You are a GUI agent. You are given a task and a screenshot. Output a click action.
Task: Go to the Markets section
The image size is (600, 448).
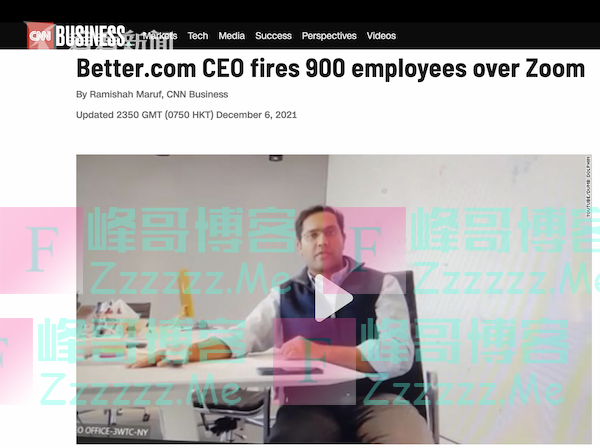click(160, 36)
